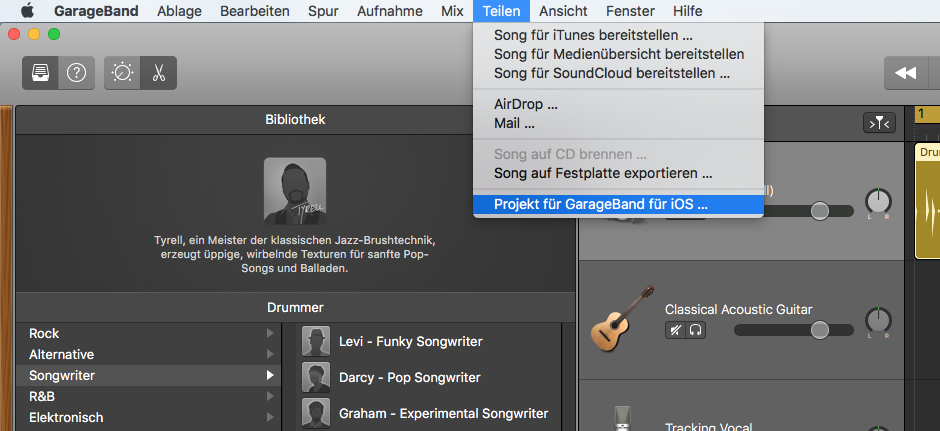The height and width of the screenshot is (431, 940).
Task: Solo the Classical Acoustic Guitar track via headphones
Action: pos(695,330)
